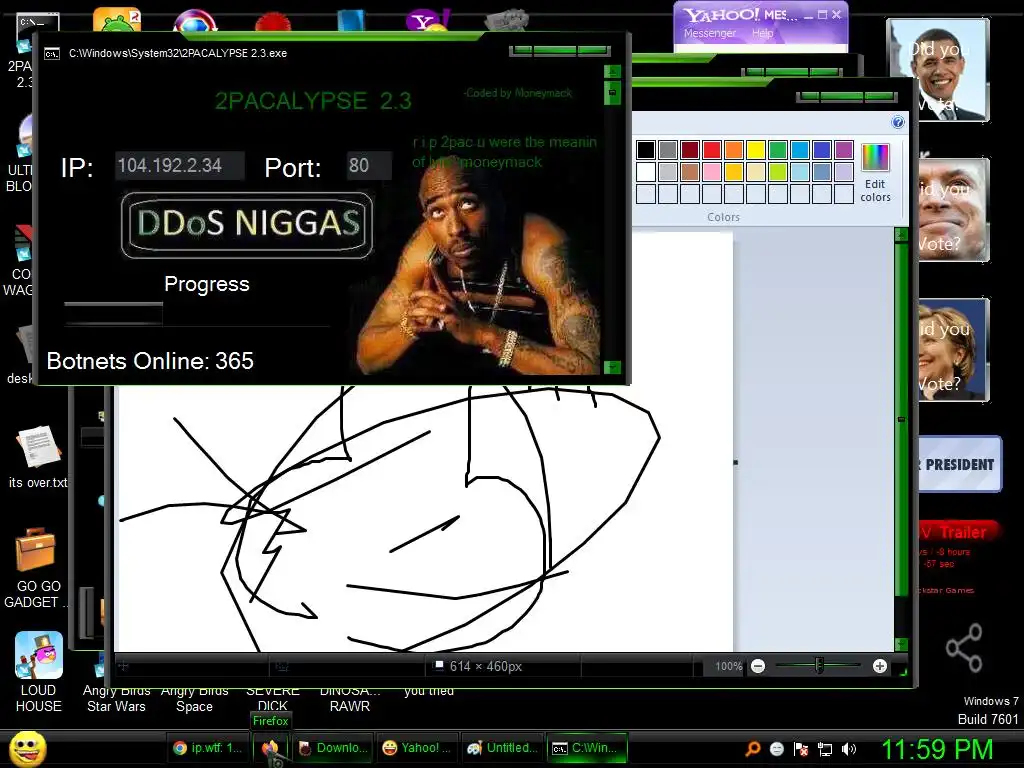Click inside the Port field
Image resolution: width=1024 pixels, height=768 pixels.
[x=369, y=166]
